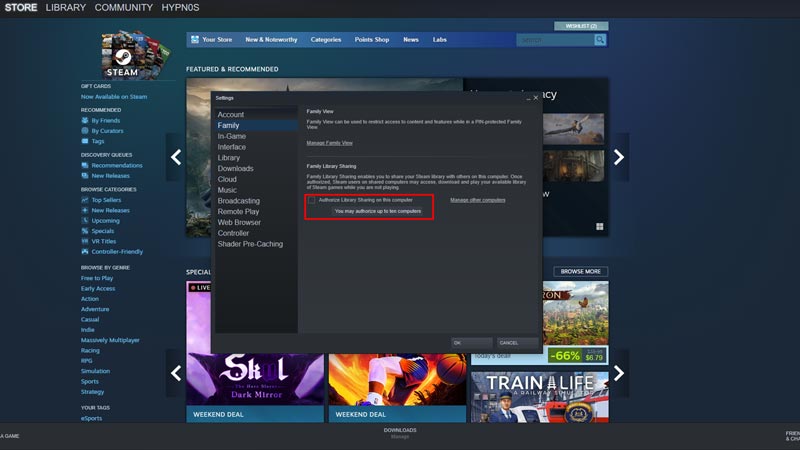Open Manage other computers link
The height and width of the screenshot is (450, 800).
tap(478, 200)
